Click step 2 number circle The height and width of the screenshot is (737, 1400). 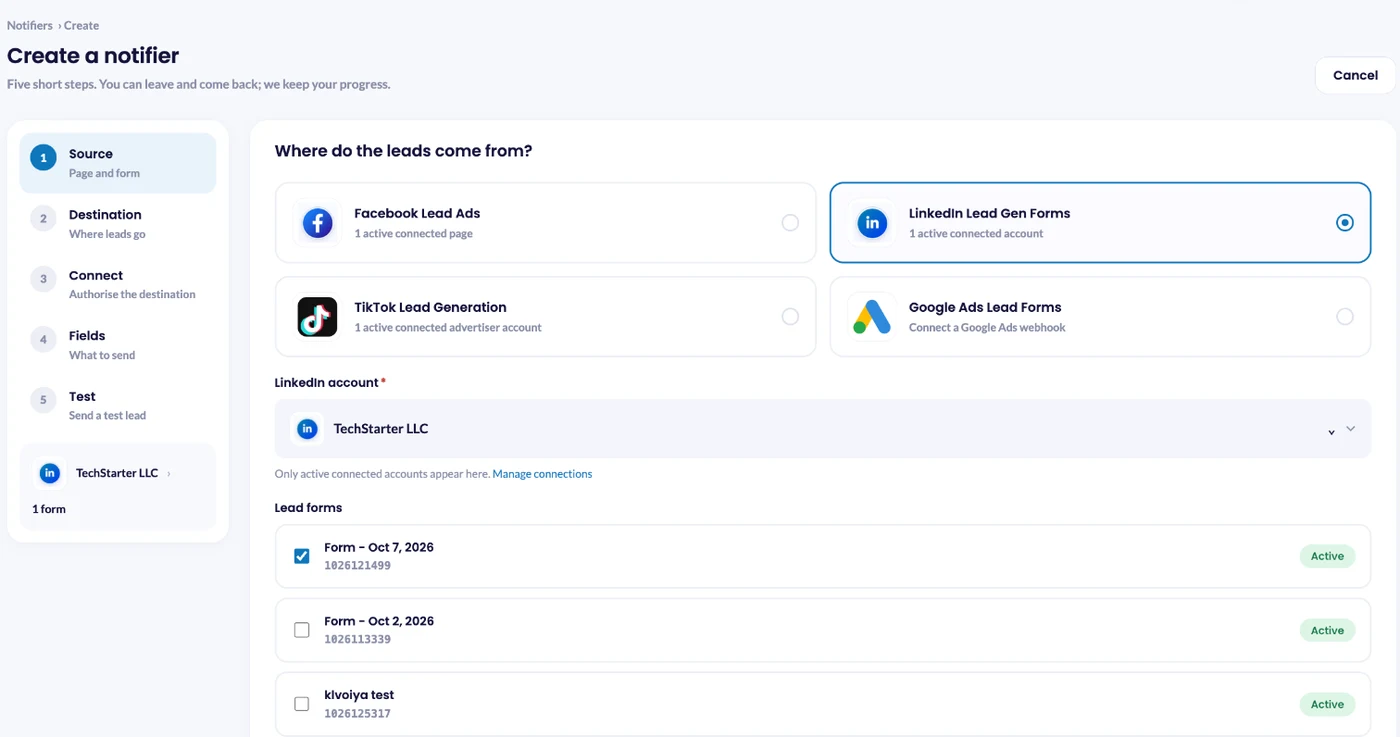coord(43,219)
